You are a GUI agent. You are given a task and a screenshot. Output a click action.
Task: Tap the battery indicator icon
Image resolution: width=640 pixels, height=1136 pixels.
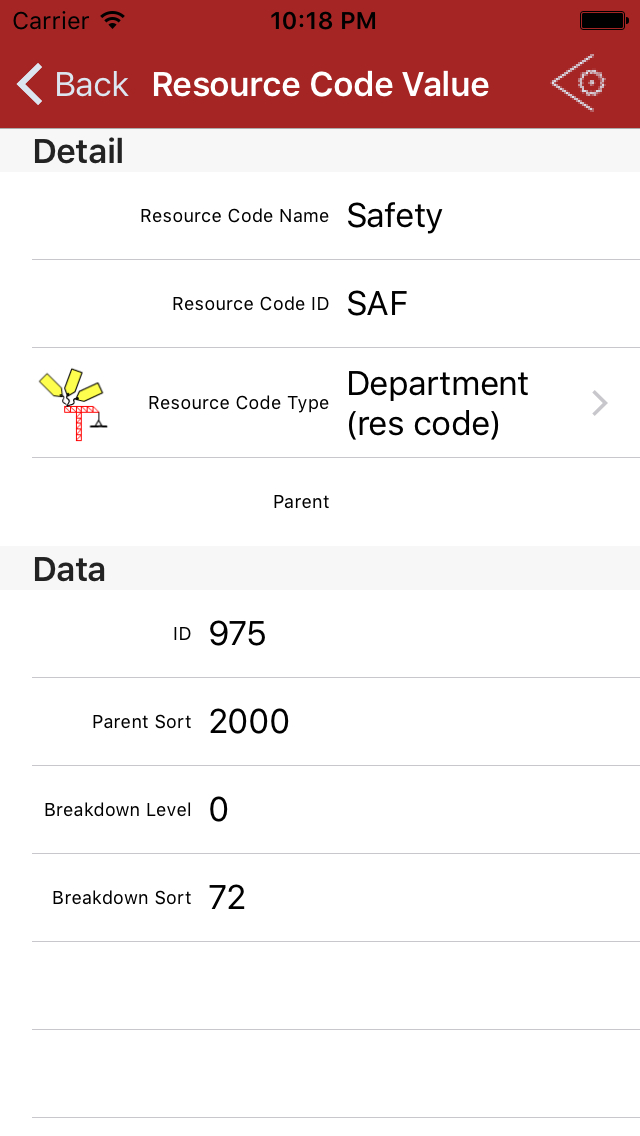(x=603, y=20)
